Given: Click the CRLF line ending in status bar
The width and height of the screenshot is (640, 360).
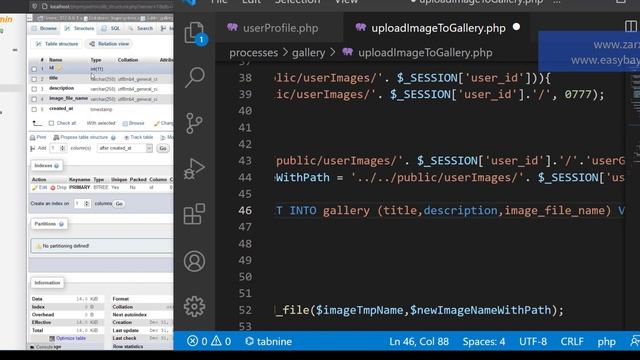Looking at the screenshot, I should tap(572, 341).
